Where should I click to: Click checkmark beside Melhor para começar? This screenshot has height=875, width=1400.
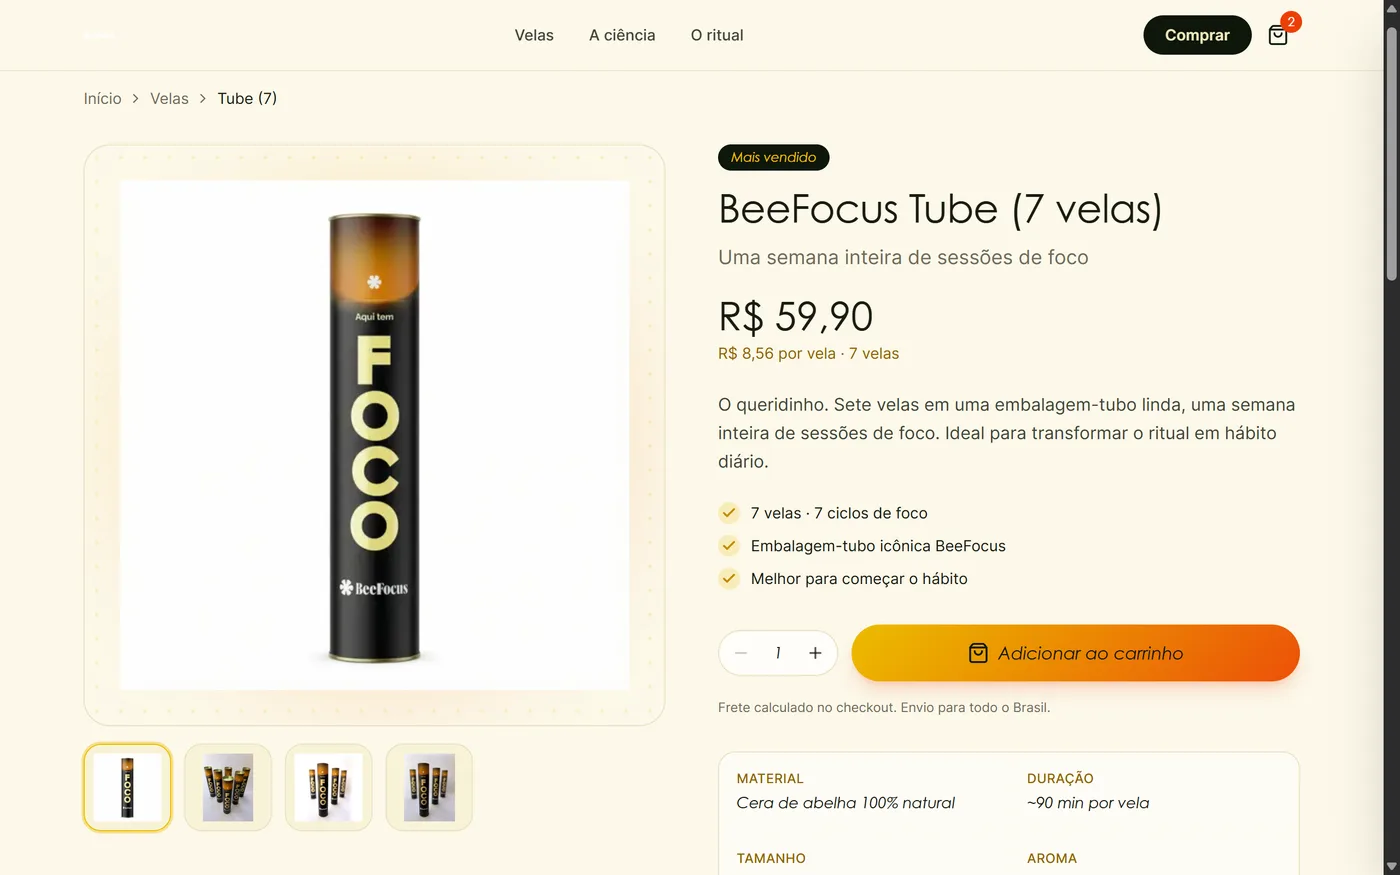point(729,579)
